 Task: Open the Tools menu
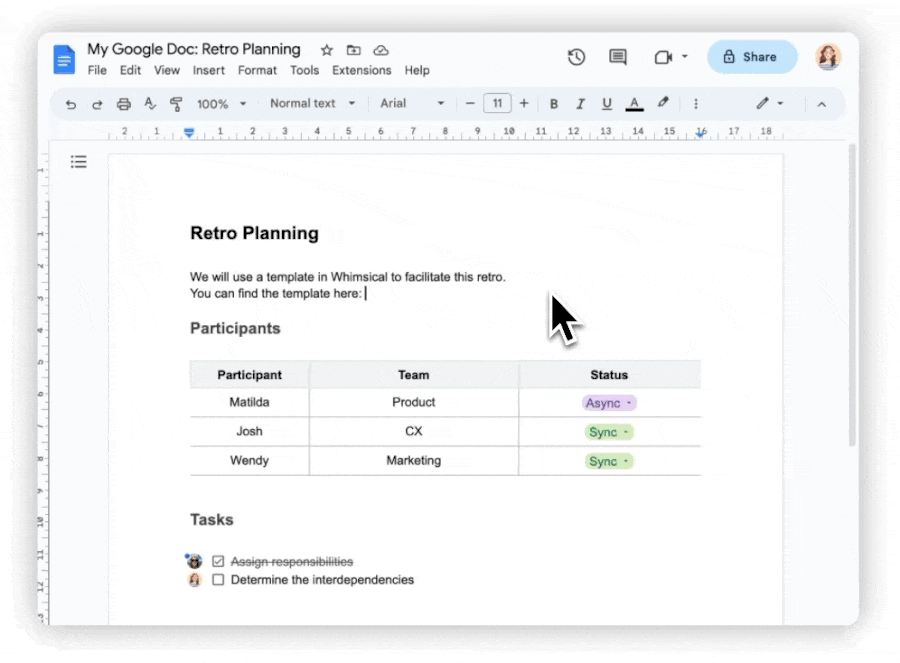[304, 70]
